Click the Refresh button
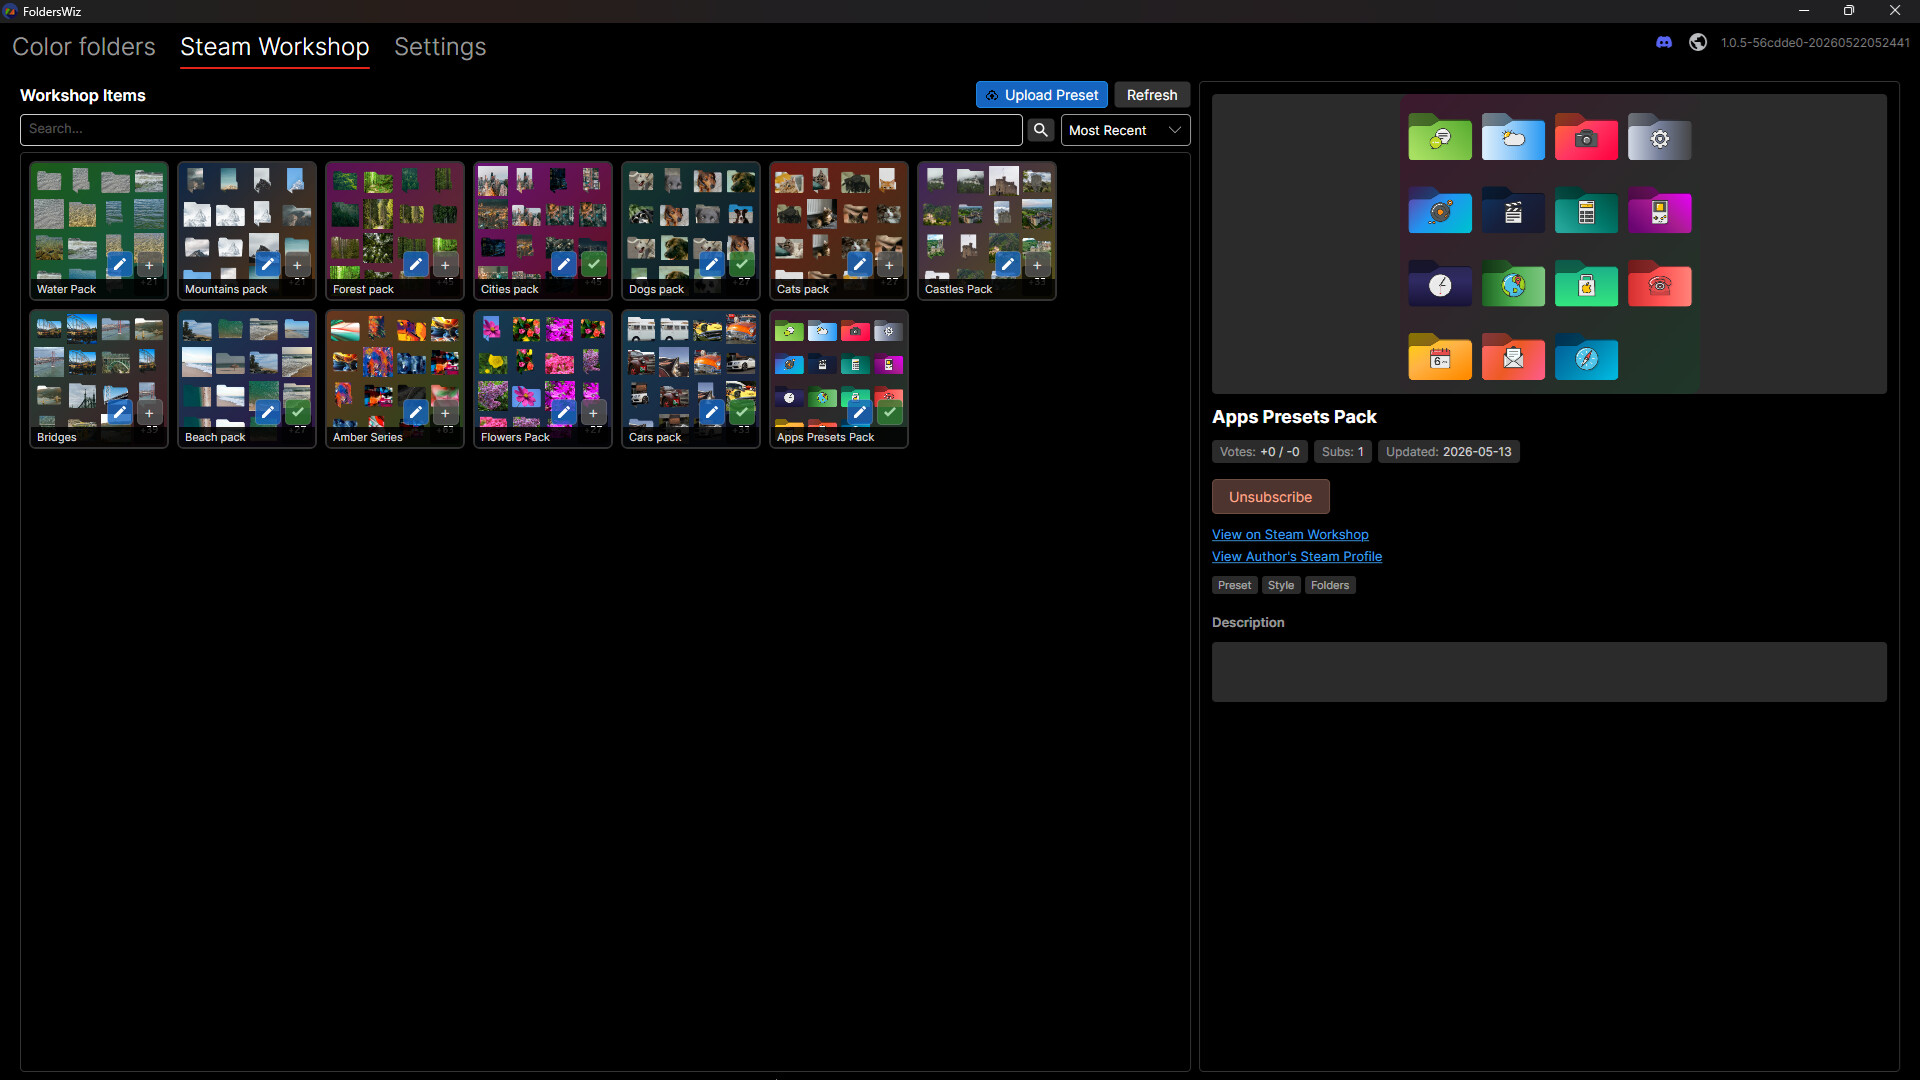Screen dimensions: 1920x1080 click(x=1152, y=95)
